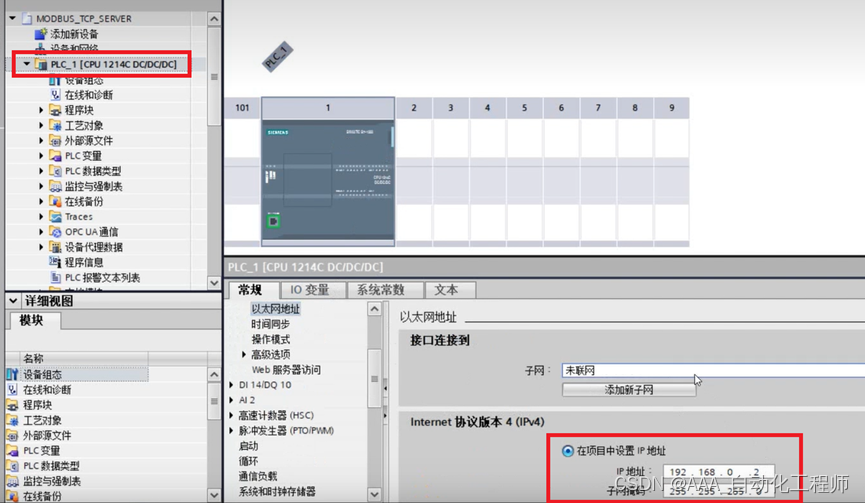Switch to the 系统常数 tab

click(385, 290)
